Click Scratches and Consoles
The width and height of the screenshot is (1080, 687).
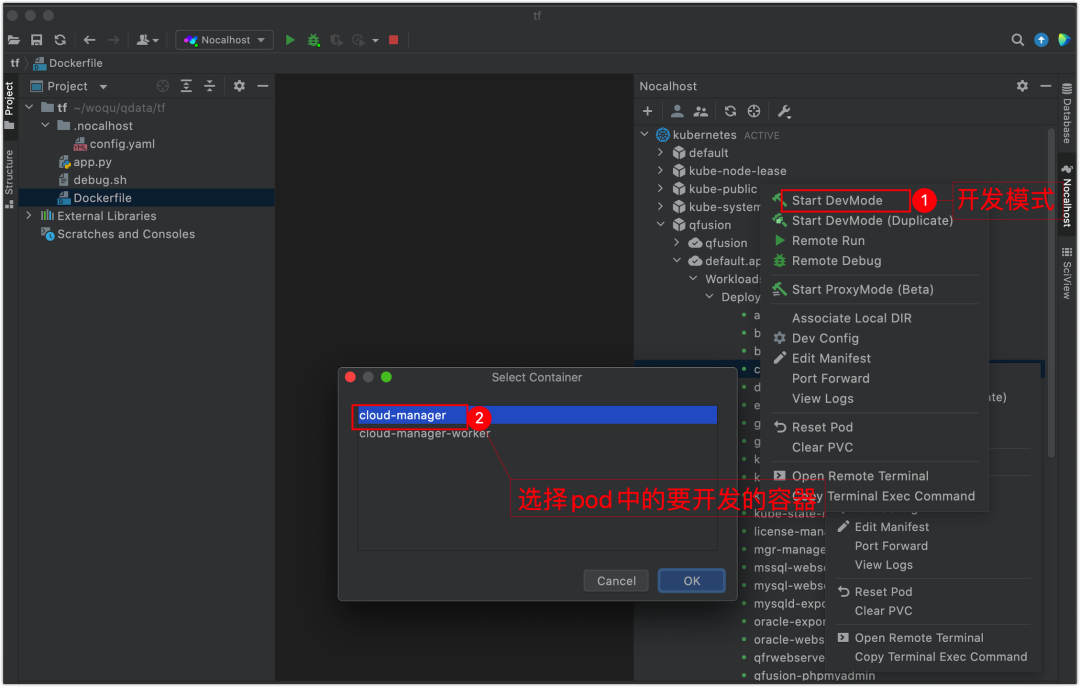pos(125,234)
